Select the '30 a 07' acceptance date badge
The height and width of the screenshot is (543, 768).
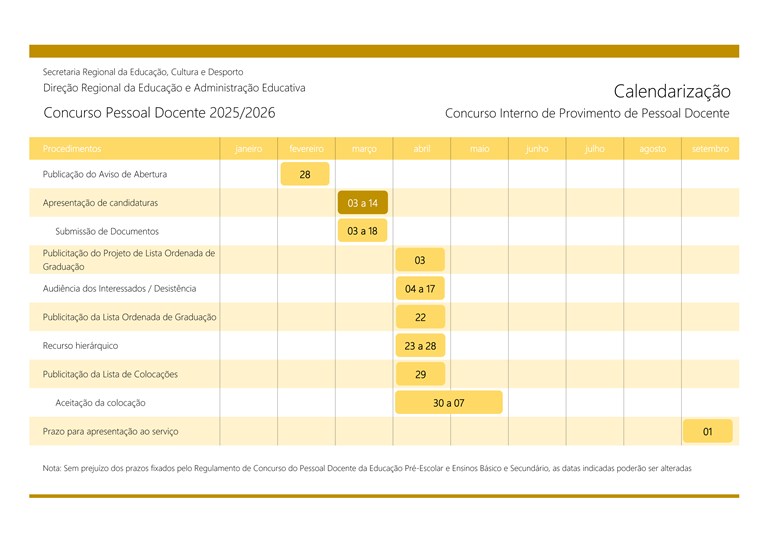pos(448,403)
